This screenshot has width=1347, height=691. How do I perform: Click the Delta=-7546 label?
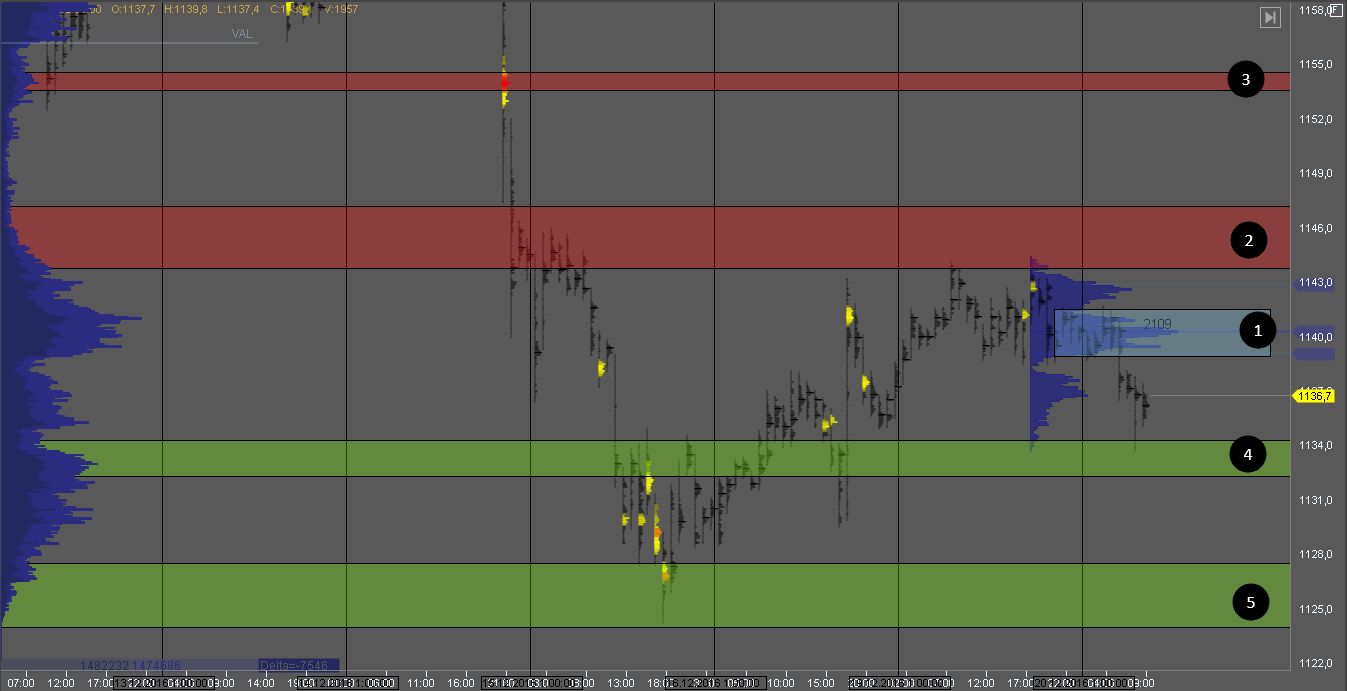(298, 665)
